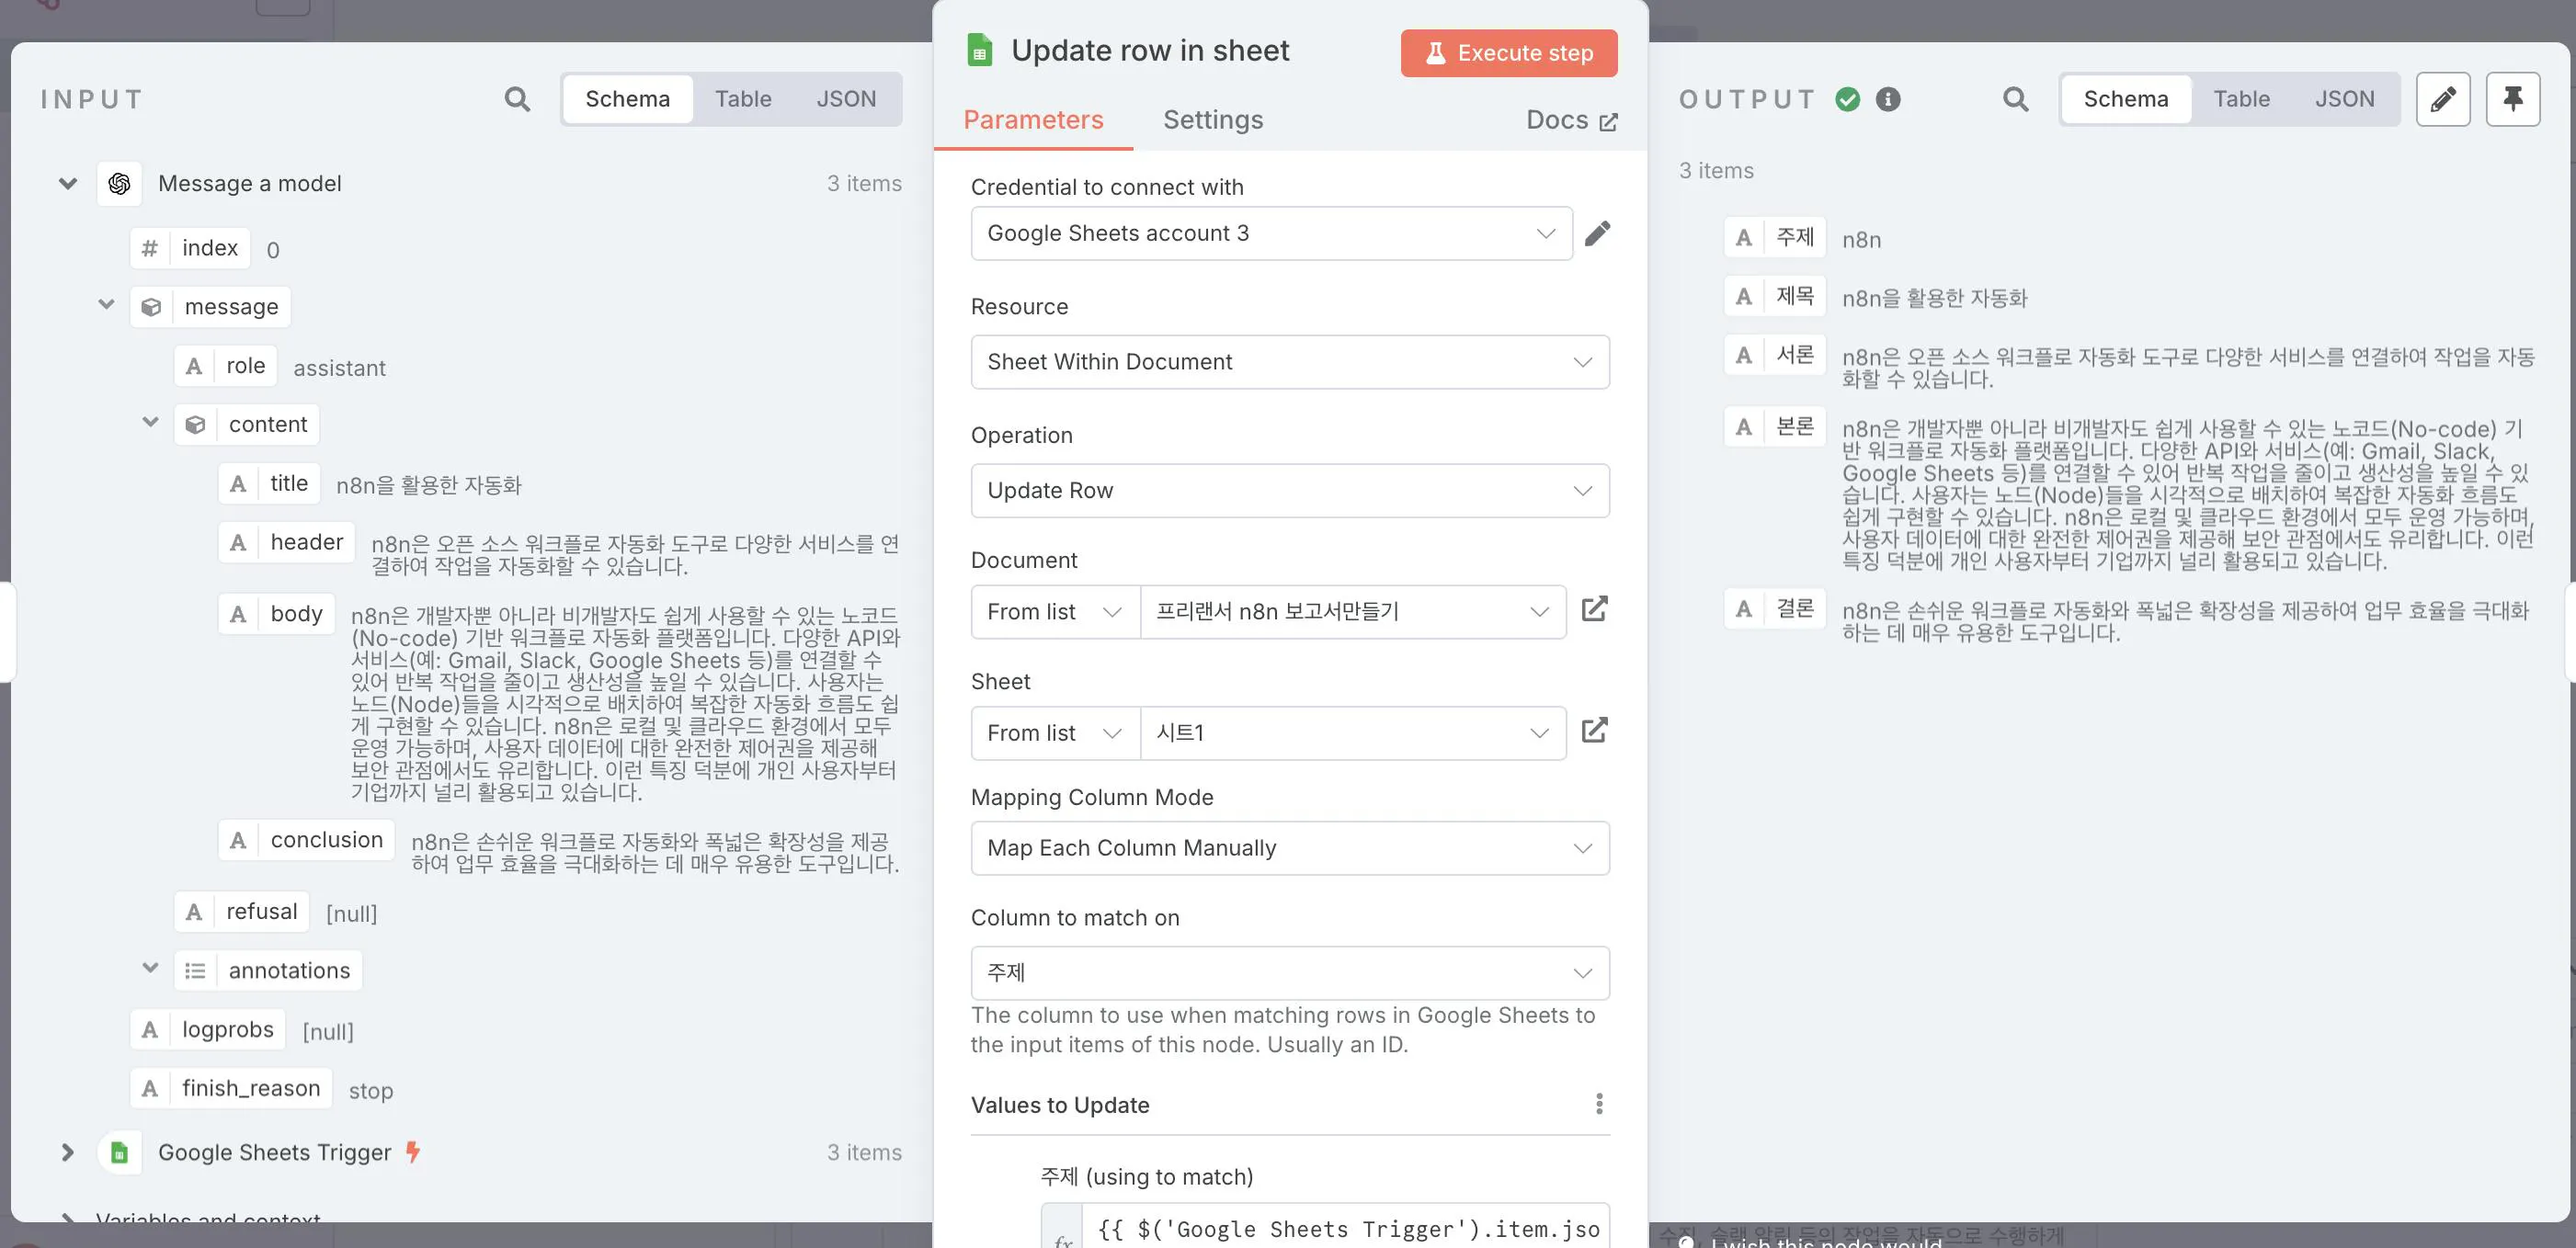
Task: Switch OUTPUT view to JSON
Action: click(x=2344, y=99)
